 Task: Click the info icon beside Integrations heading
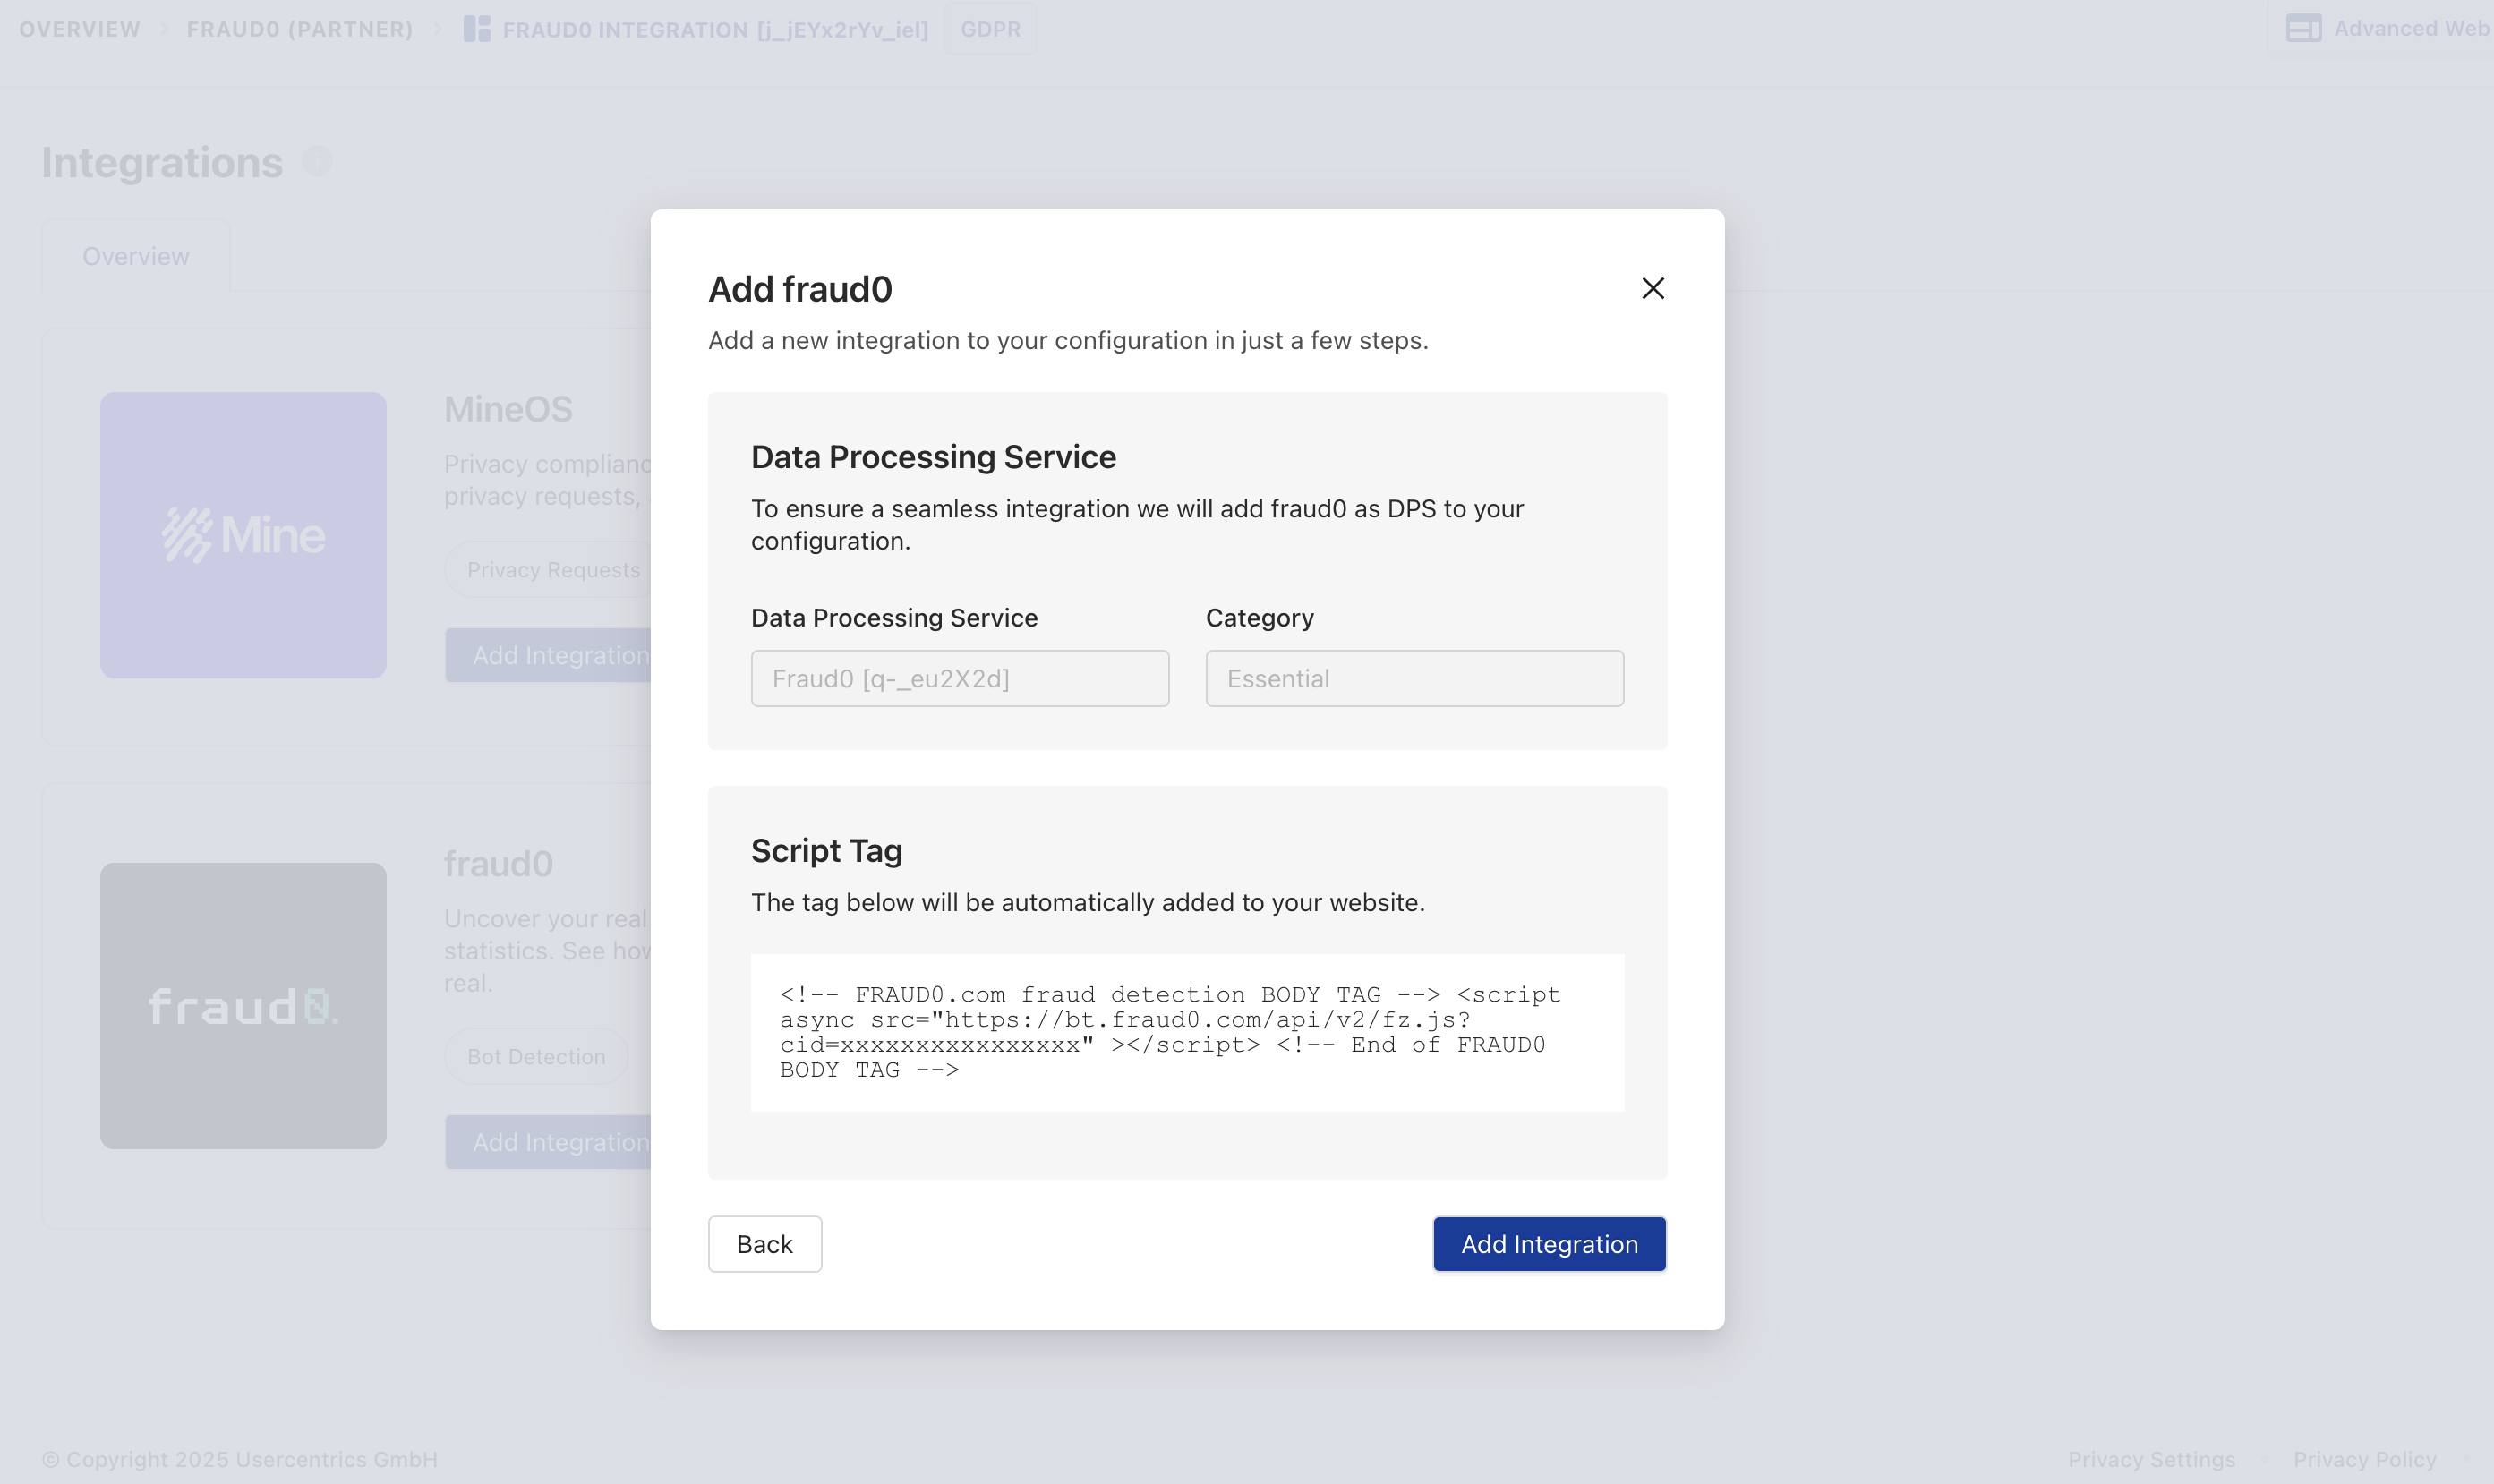(x=317, y=160)
